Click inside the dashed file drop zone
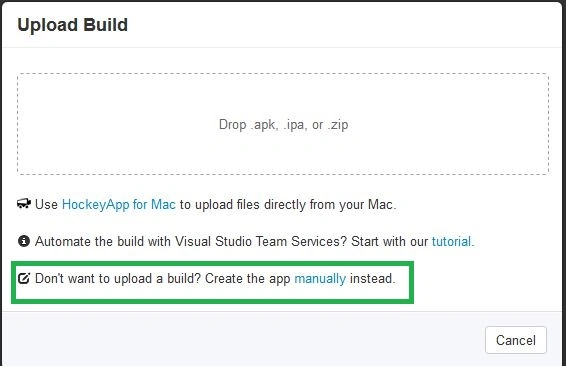This screenshot has width=566, height=366. [283, 124]
